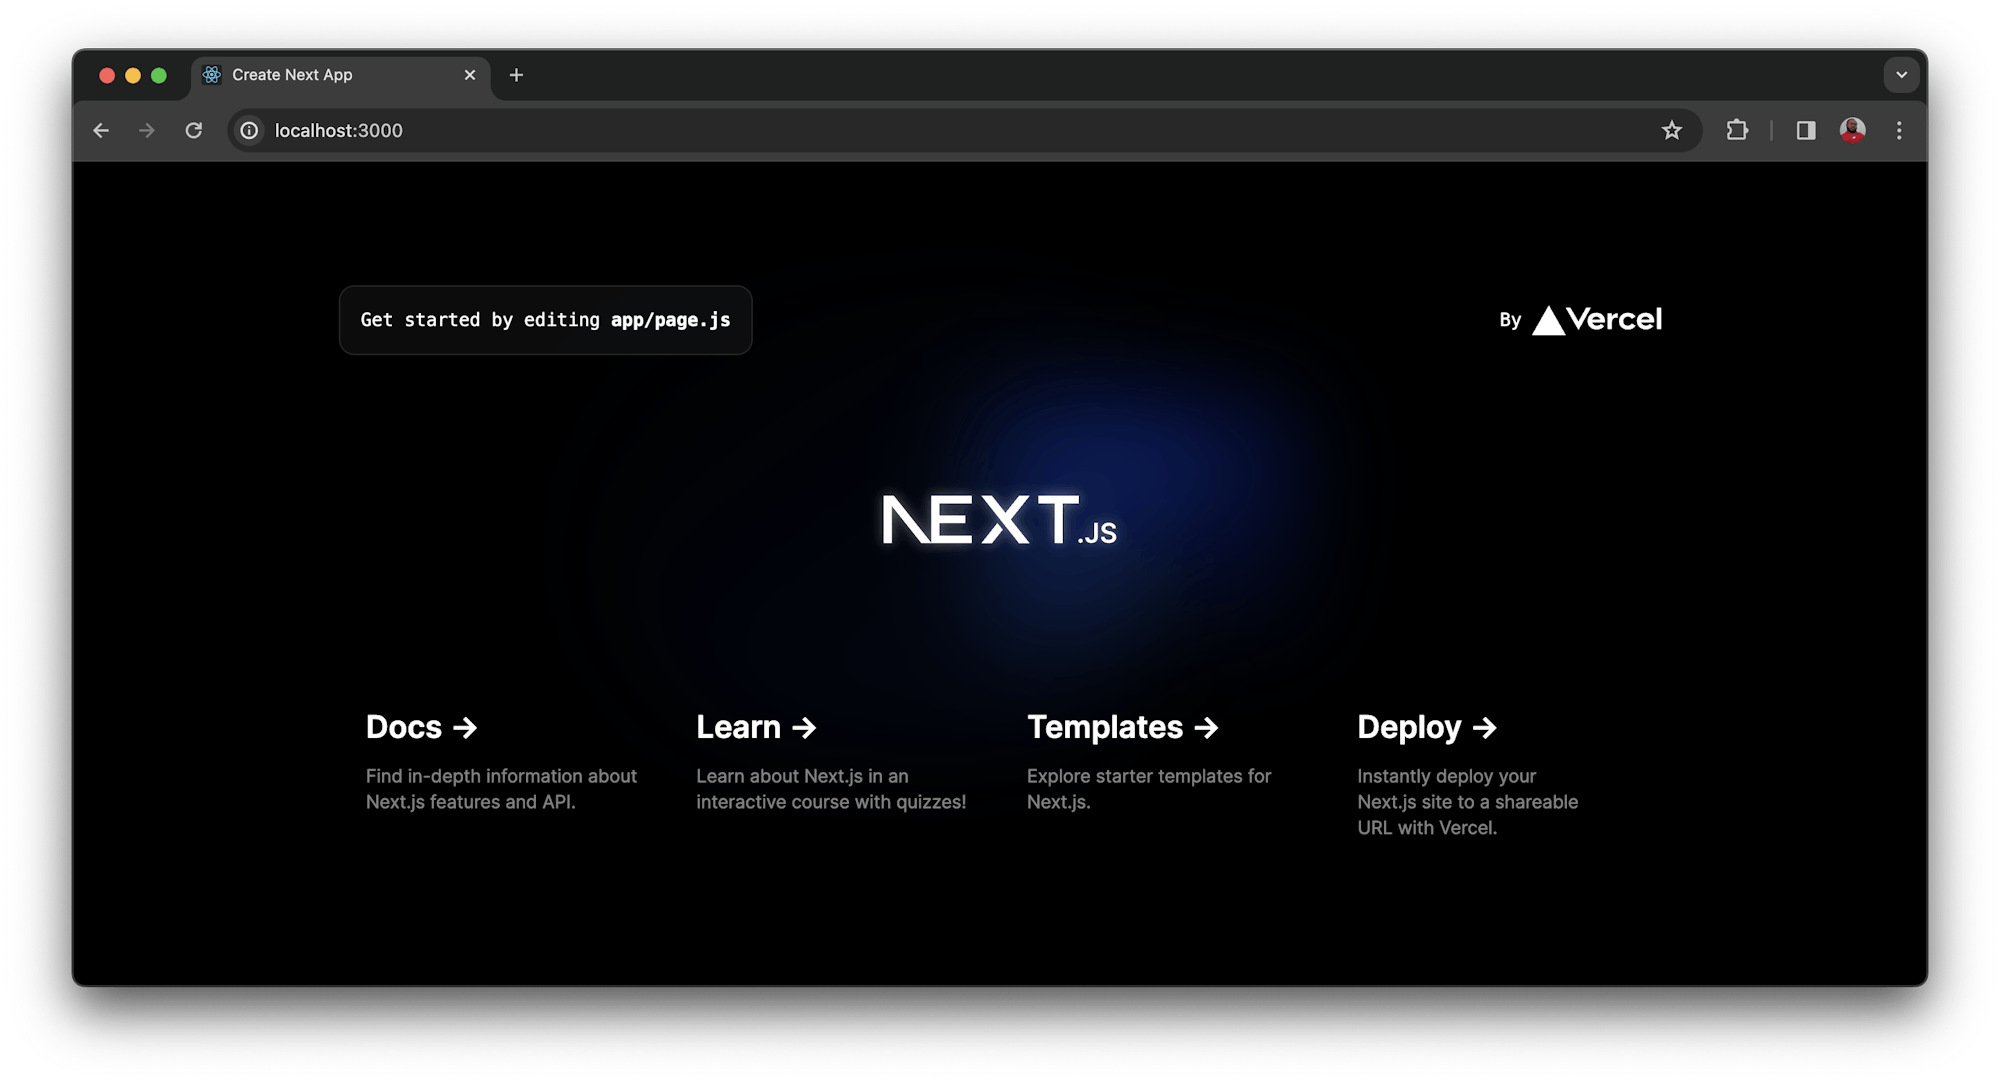Open the Docs link
Image resolution: width=2000 pixels, height=1082 pixels.
pyautogui.click(x=421, y=727)
